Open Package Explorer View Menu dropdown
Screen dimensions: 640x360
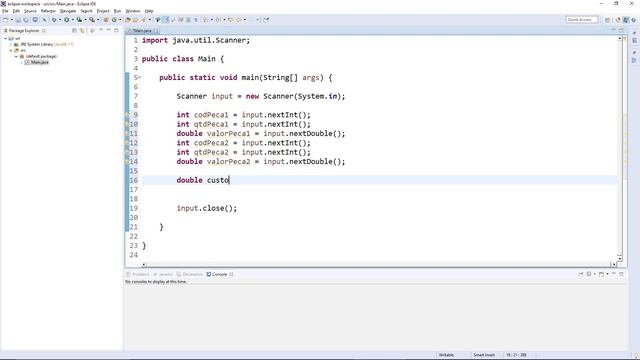point(101,30)
